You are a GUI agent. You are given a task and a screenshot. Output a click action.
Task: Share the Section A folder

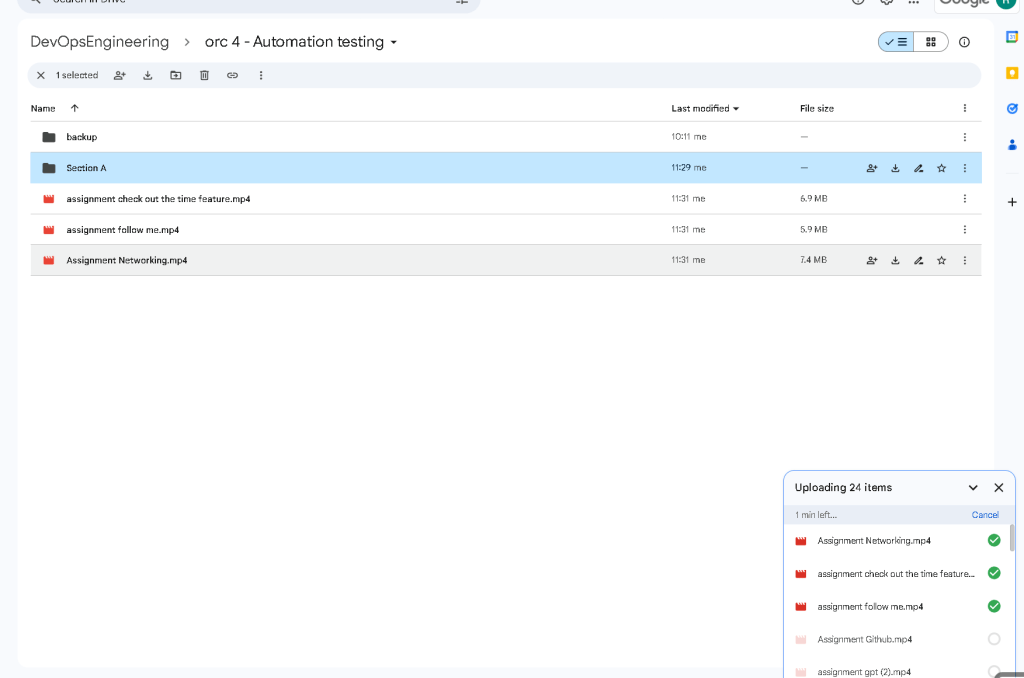coord(872,169)
